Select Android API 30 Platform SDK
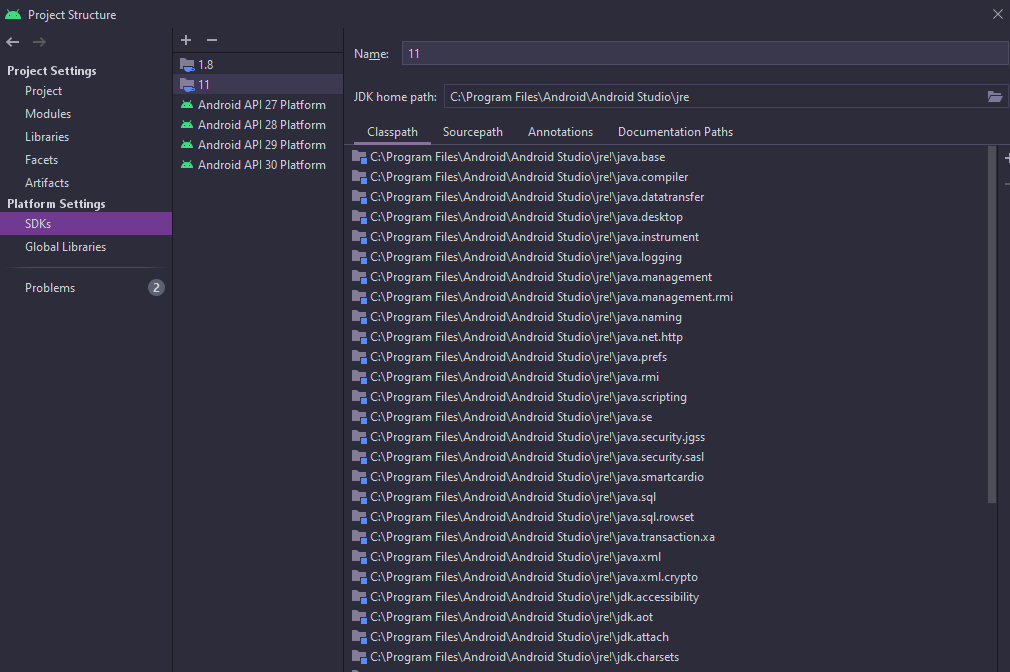The width and height of the screenshot is (1010, 672). pos(258,164)
